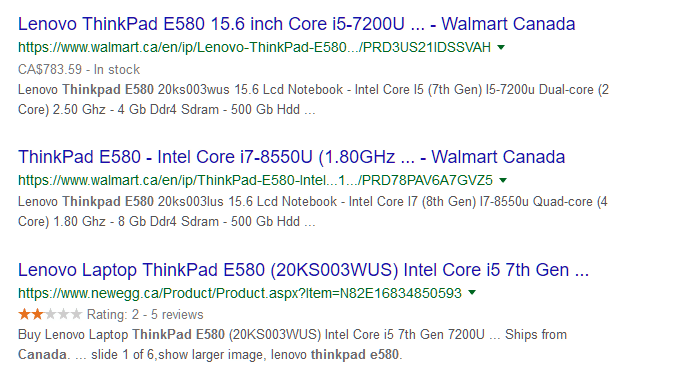Click the 'Rating: 2 - 5 reviews' text
The width and height of the screenshot is (675, 375).
coord(145,315)
